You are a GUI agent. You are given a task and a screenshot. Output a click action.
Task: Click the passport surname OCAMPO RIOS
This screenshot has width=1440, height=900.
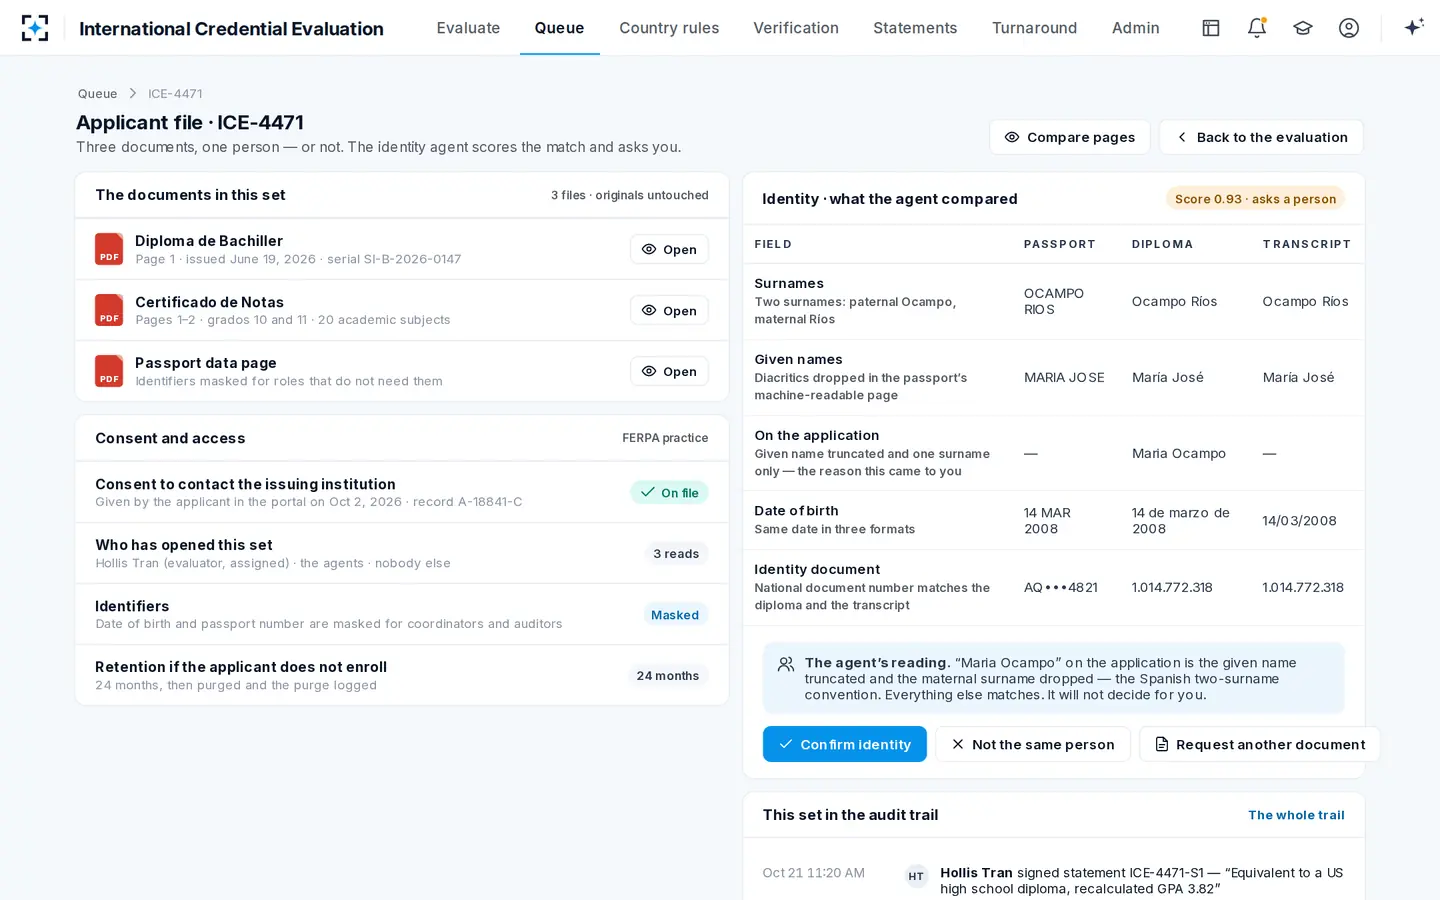1053,301
